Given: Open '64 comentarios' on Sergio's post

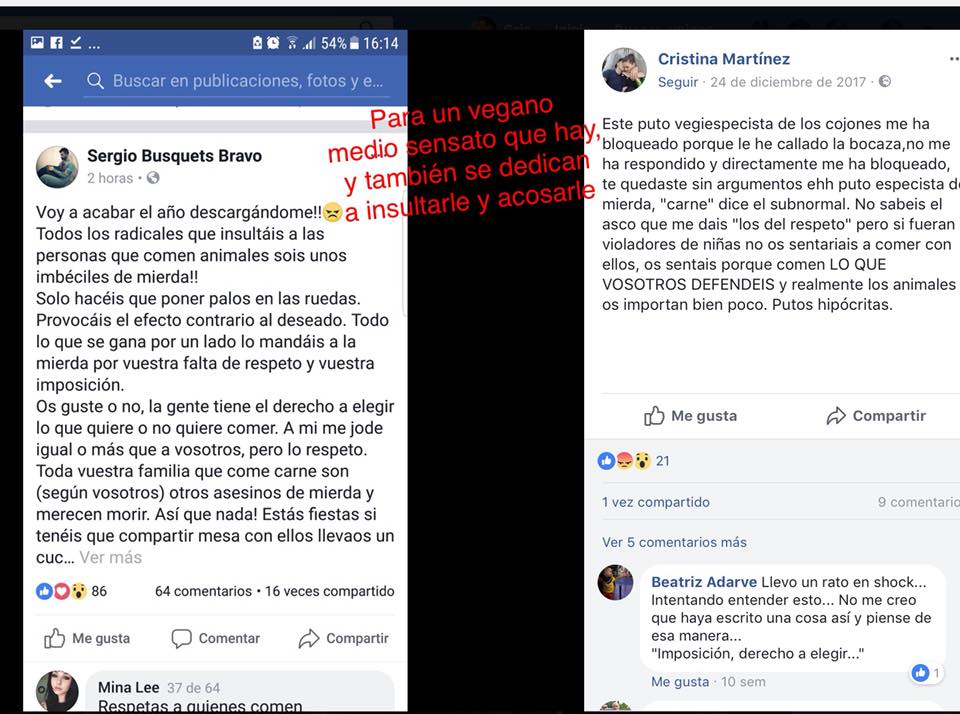Looking at the screenshot, I should pos(203,591).
